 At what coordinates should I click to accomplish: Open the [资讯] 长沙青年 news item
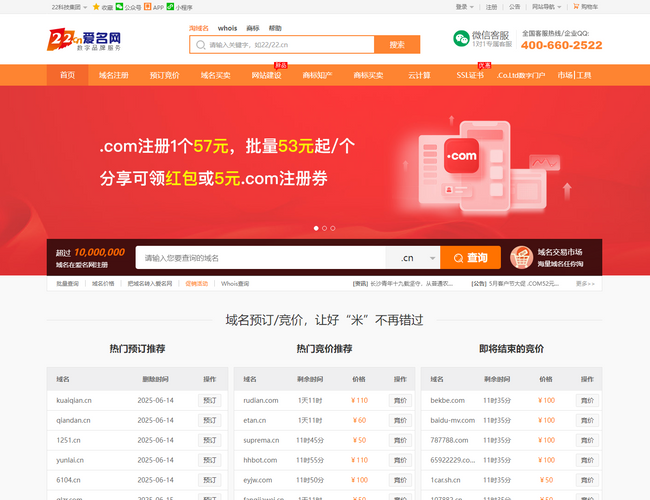pyautogui.click(x=403, y=284)
